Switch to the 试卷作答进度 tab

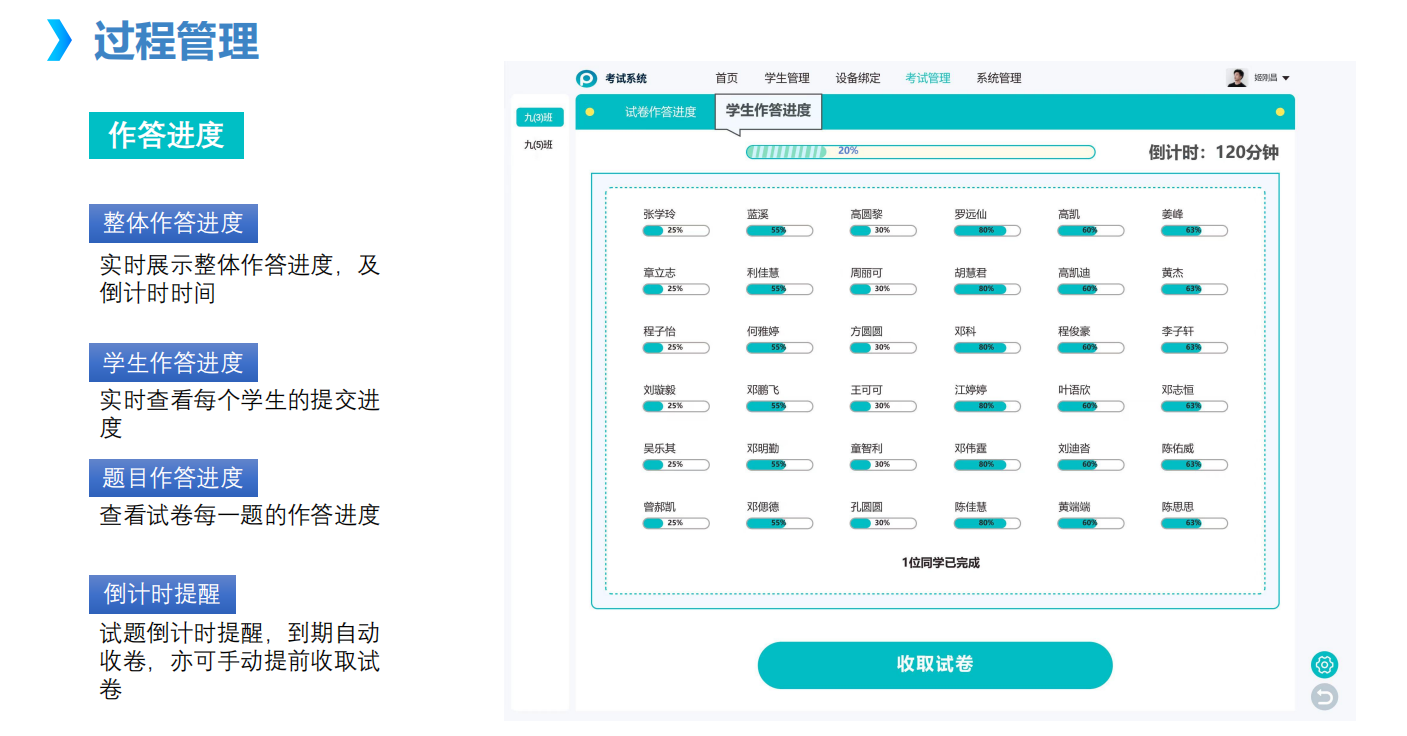[x=660, y=112]
